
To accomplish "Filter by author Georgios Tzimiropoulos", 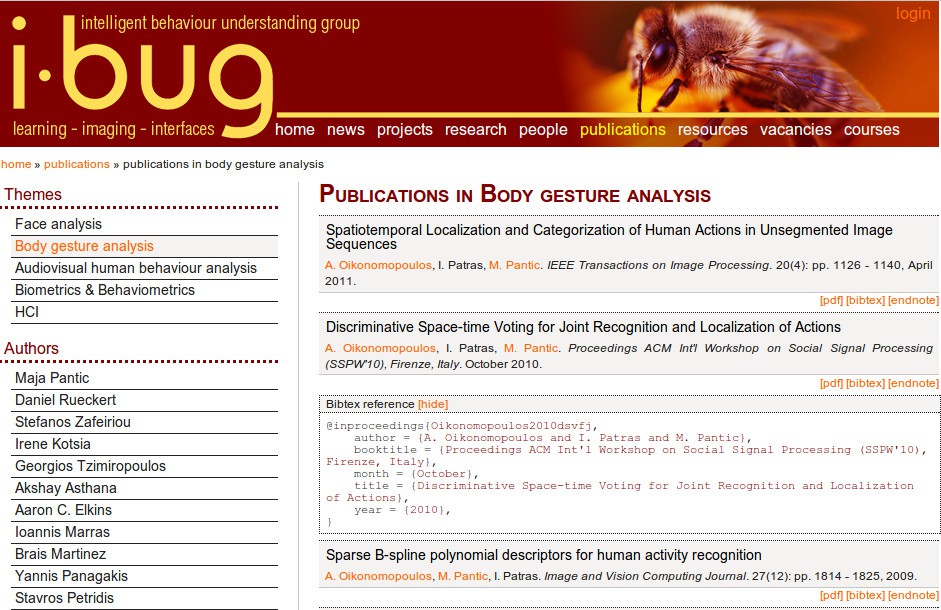I will click(144, 466).
